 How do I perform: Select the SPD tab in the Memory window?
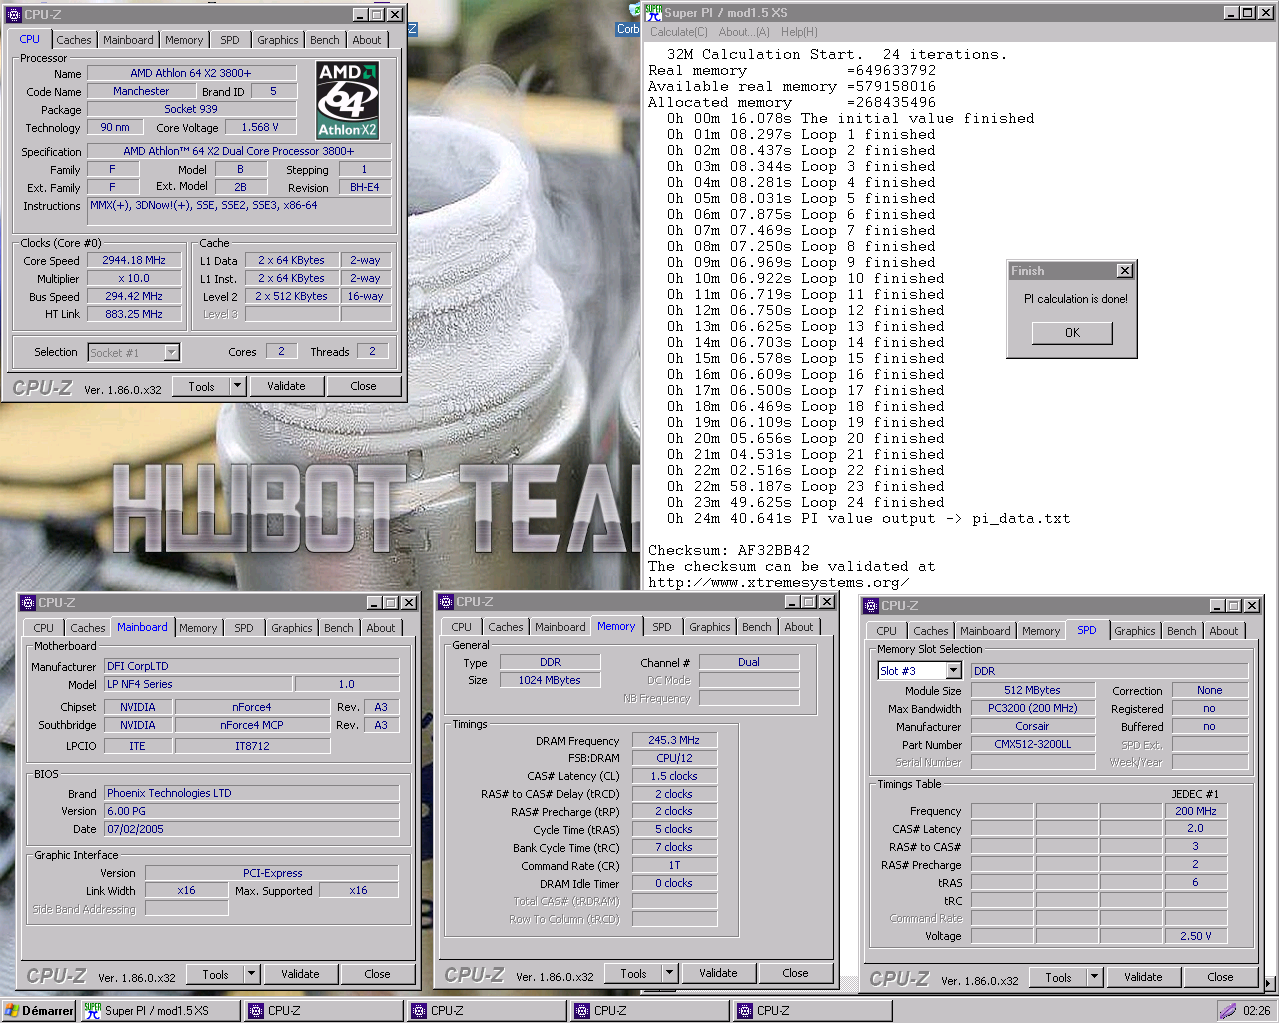coord(662,627)
